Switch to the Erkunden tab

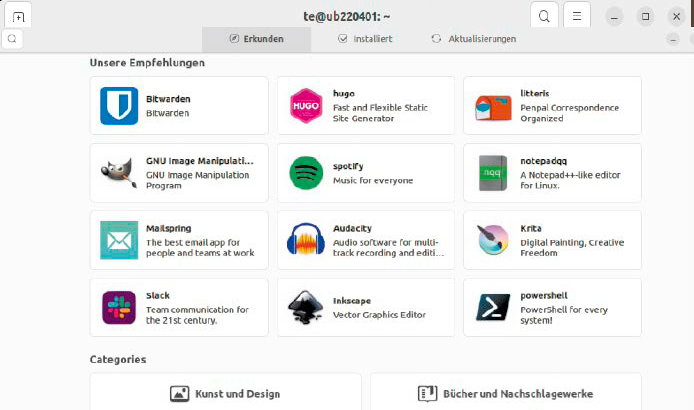click(257, 39)
